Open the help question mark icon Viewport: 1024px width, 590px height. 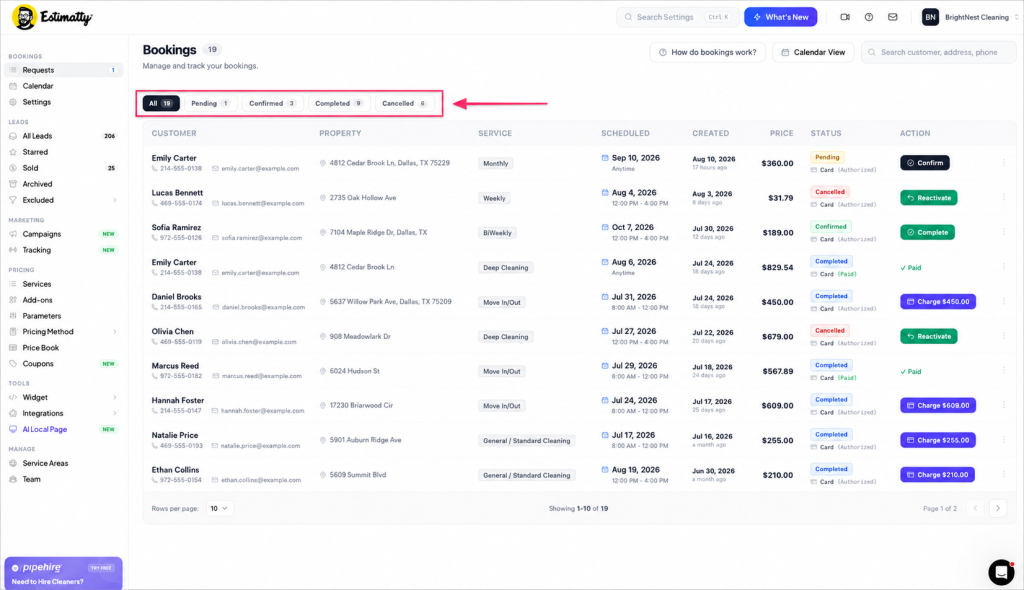[869, 17]
